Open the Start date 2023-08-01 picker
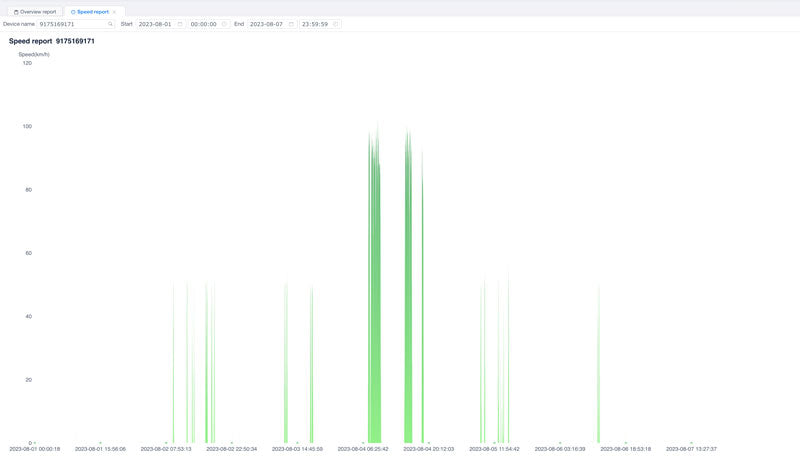This screenshot has width=800, height=461. click(x=156, y=23)
